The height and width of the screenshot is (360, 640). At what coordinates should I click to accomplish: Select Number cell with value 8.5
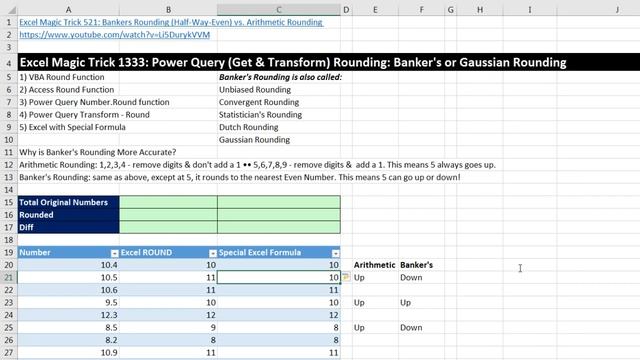tap(69, 328)
